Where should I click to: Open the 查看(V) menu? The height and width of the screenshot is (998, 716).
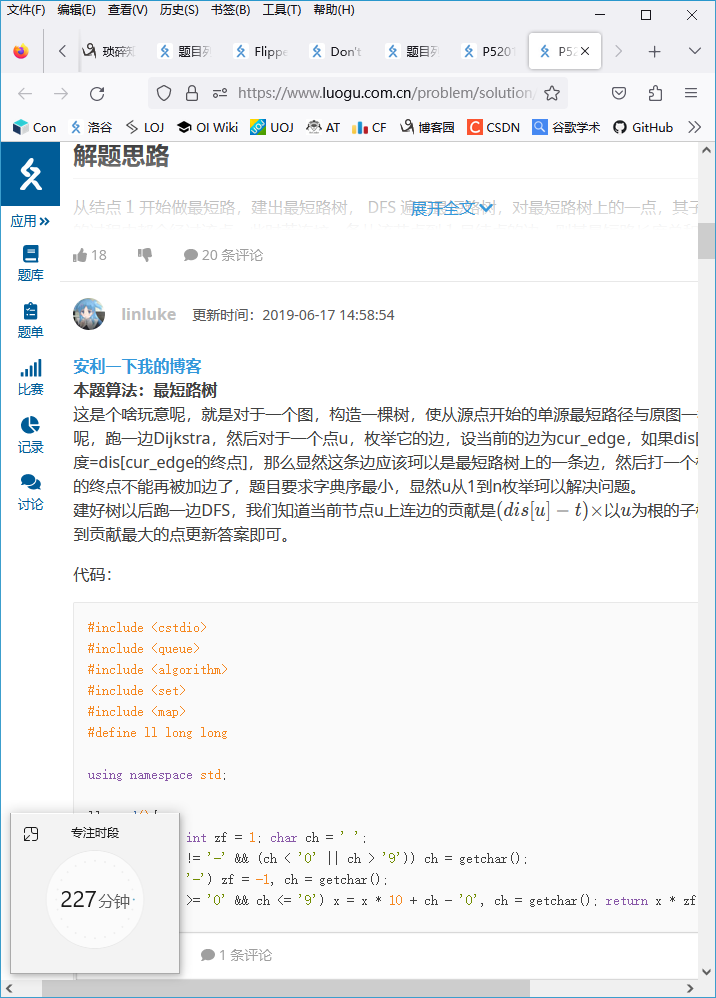point(127,10)
